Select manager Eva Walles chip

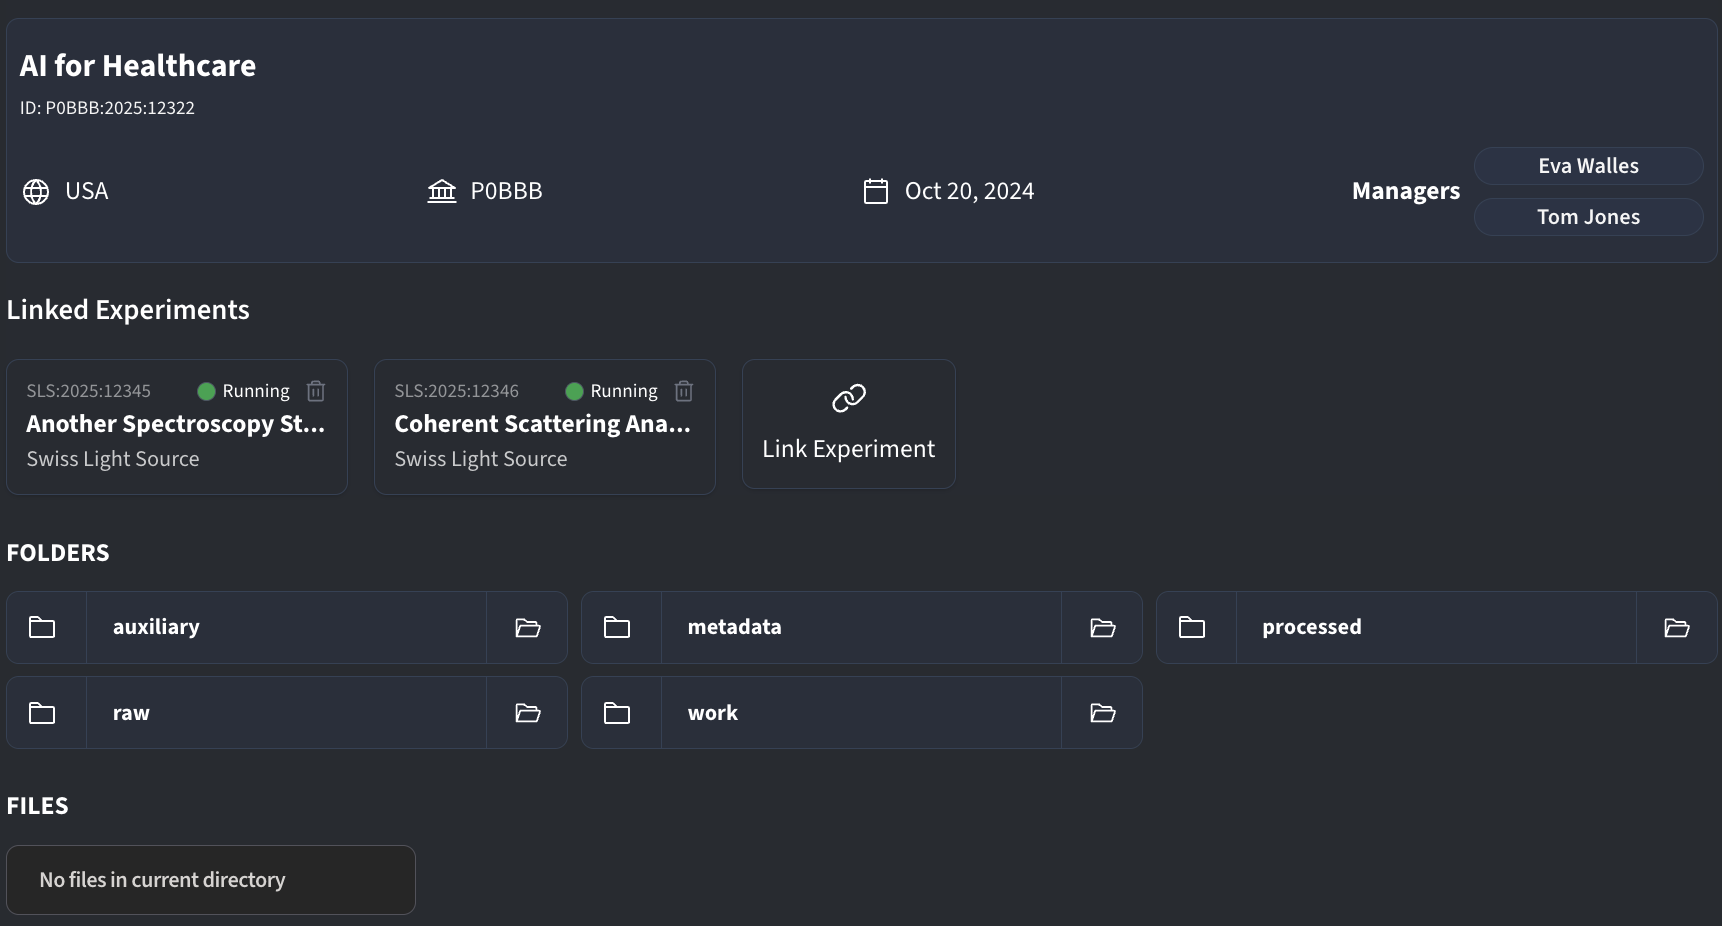1588,166
